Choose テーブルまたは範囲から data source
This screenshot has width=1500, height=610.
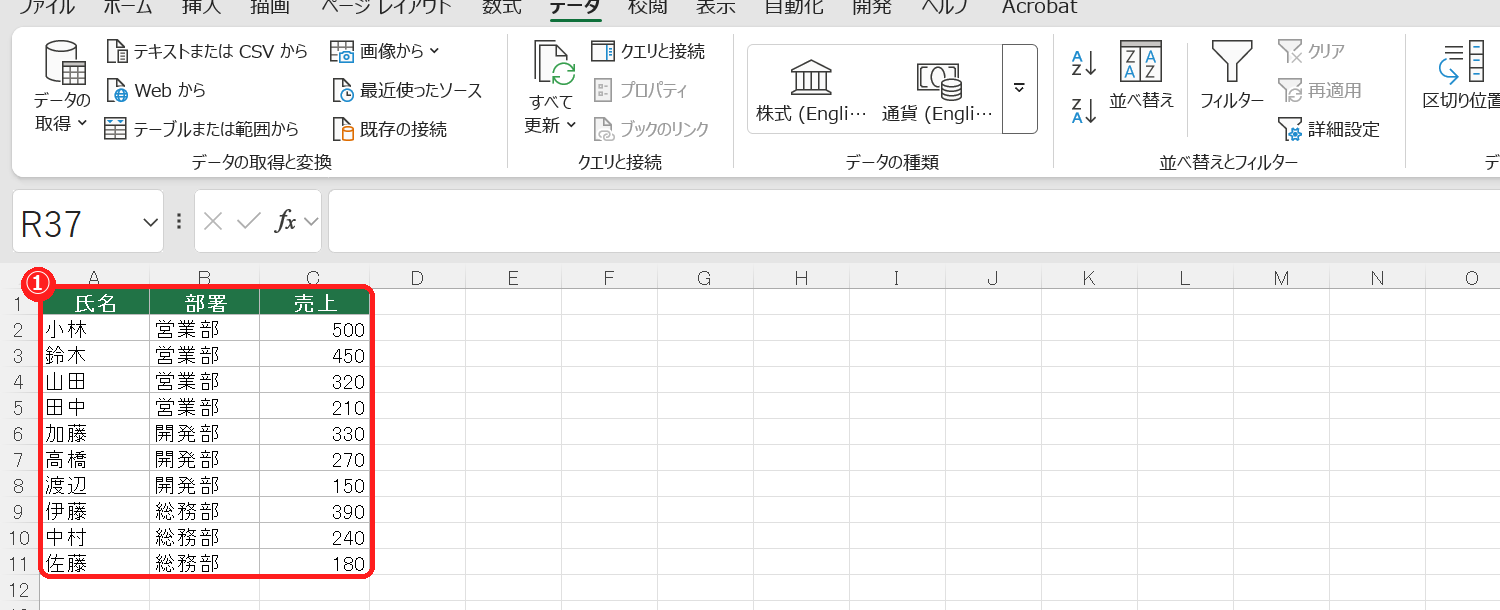[x=202, y=129]
